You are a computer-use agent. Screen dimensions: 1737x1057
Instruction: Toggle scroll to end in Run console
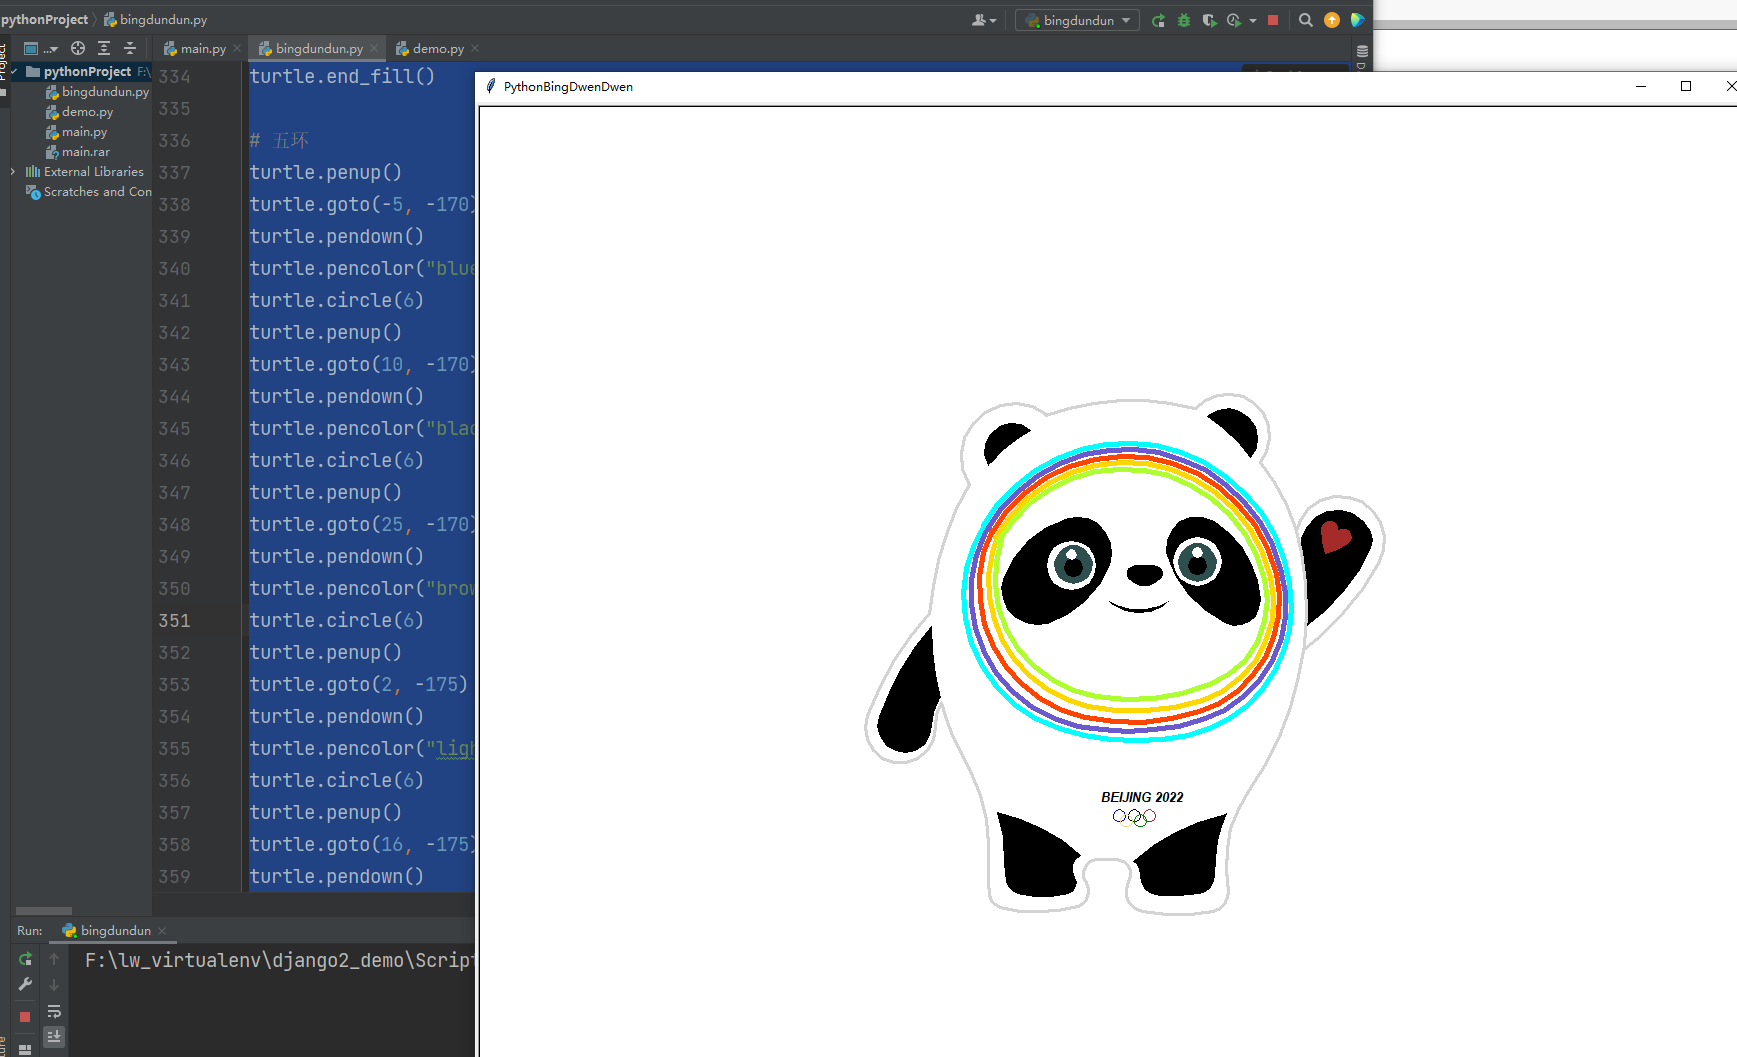54,1037
